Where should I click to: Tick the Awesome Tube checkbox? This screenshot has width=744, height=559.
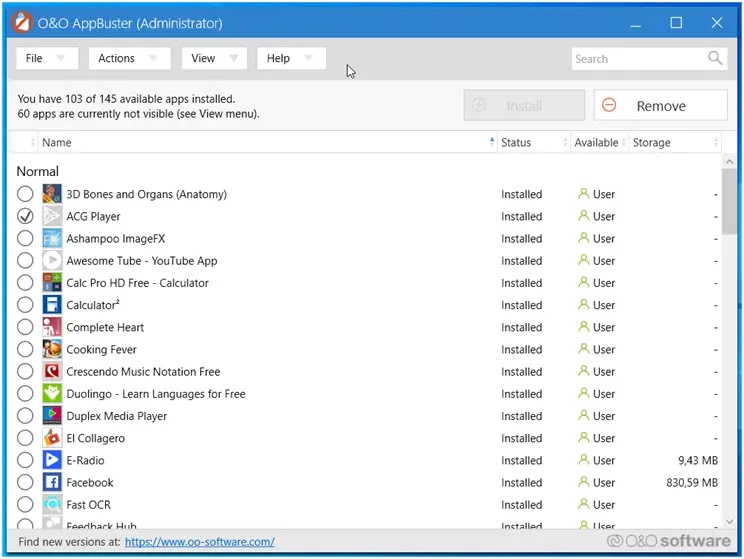coord(25,261)
